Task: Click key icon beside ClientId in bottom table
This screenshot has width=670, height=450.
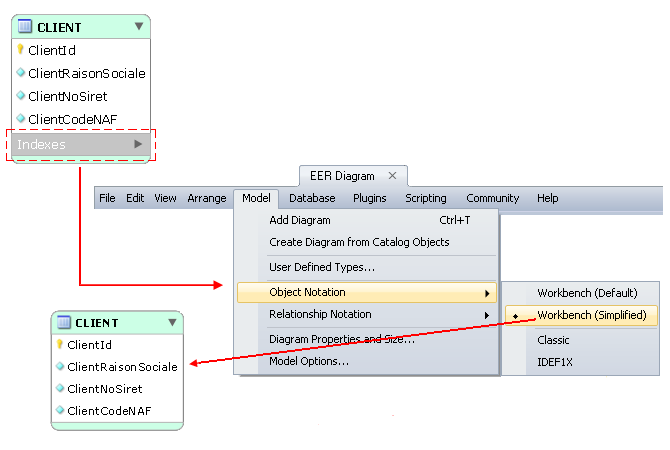Action: click(60, 344)
